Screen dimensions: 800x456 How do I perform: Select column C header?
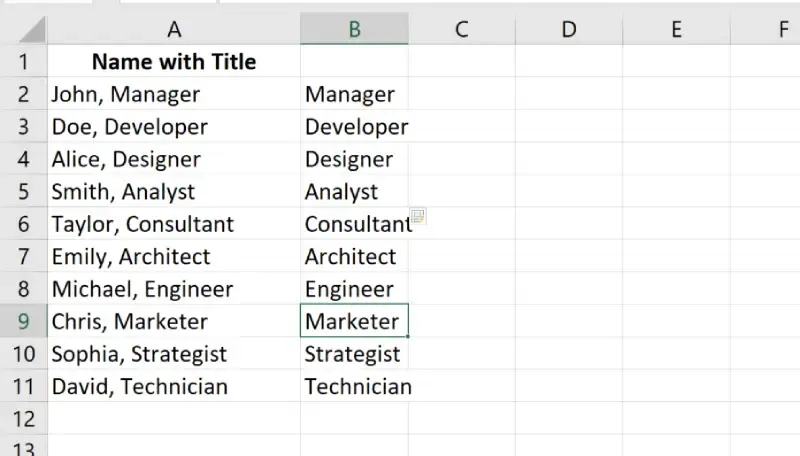462,29
